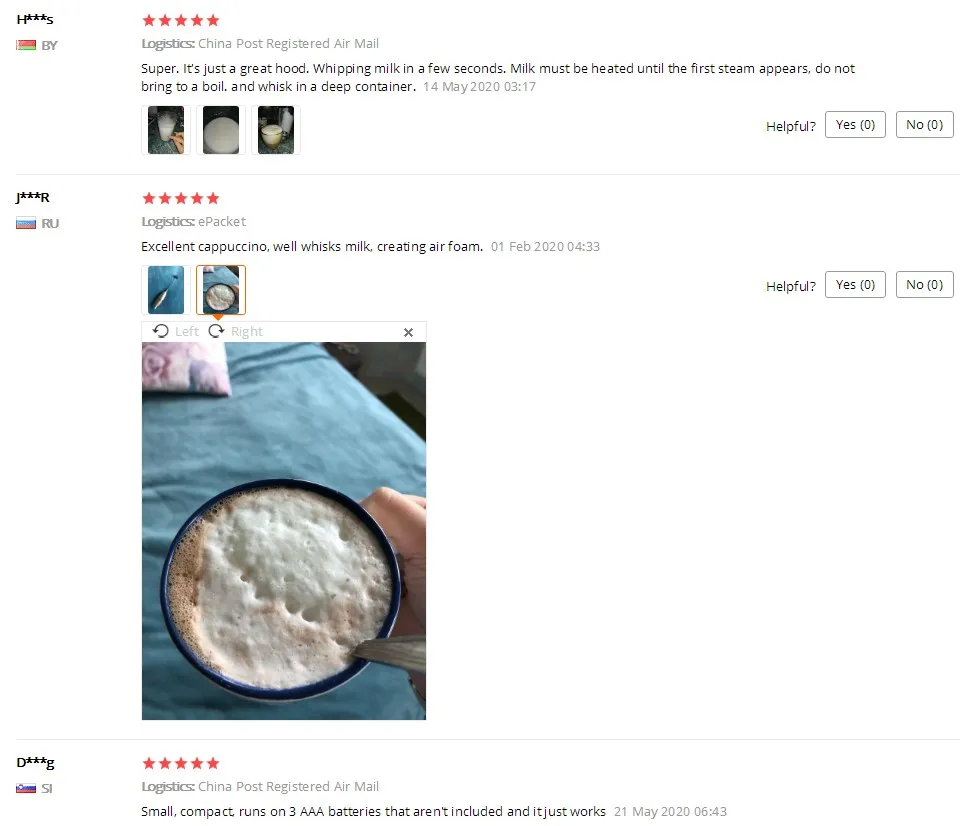Open H***s's first milk glass thumbnail
966x826 pixels.
pyautogui.click(x=166, y=130)
